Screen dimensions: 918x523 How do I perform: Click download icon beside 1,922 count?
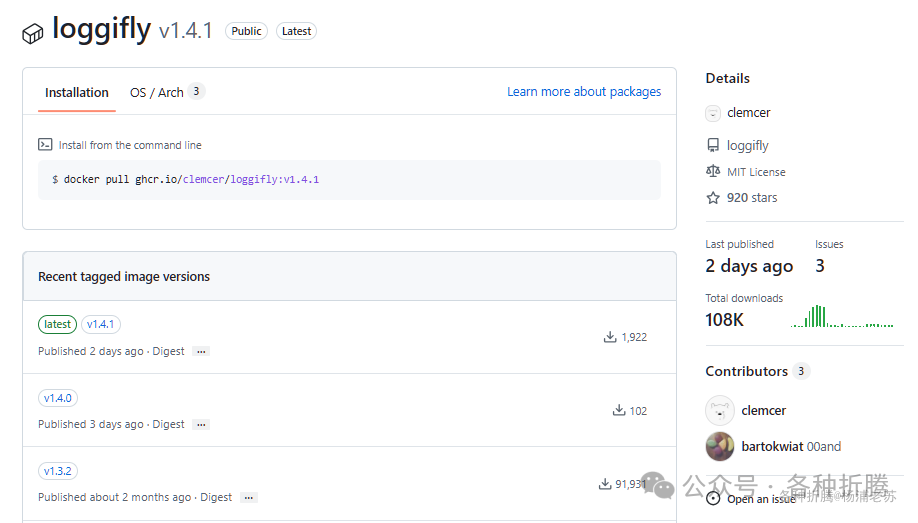[610, 337]
